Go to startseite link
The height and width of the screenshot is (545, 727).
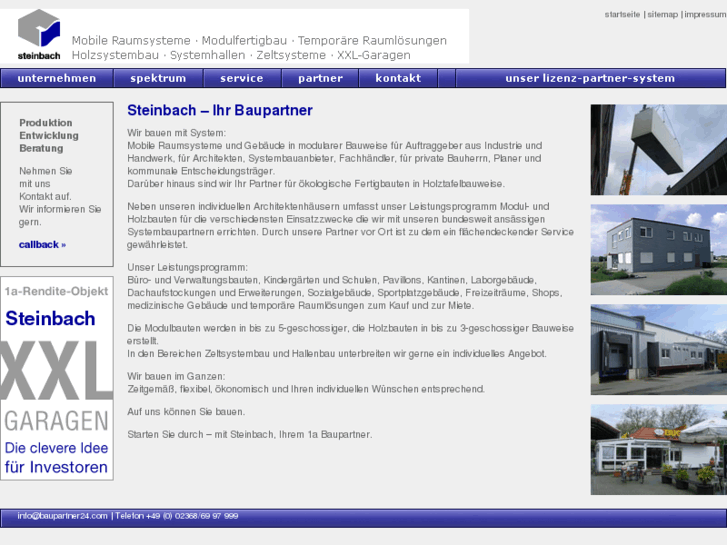(622, 14)
